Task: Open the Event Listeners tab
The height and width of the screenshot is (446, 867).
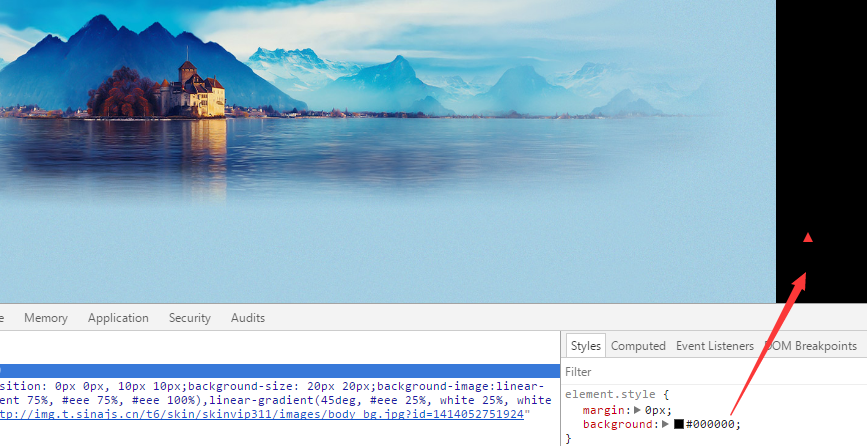Action: pos(715,346)
